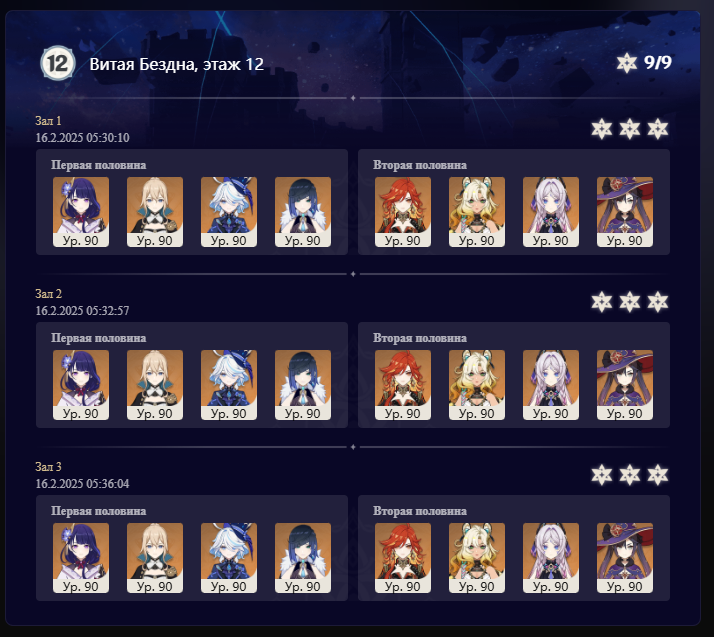Select white-haired blue hat character in Зал 3
This screenshot has width=714, height=637.
pos(229,558)
